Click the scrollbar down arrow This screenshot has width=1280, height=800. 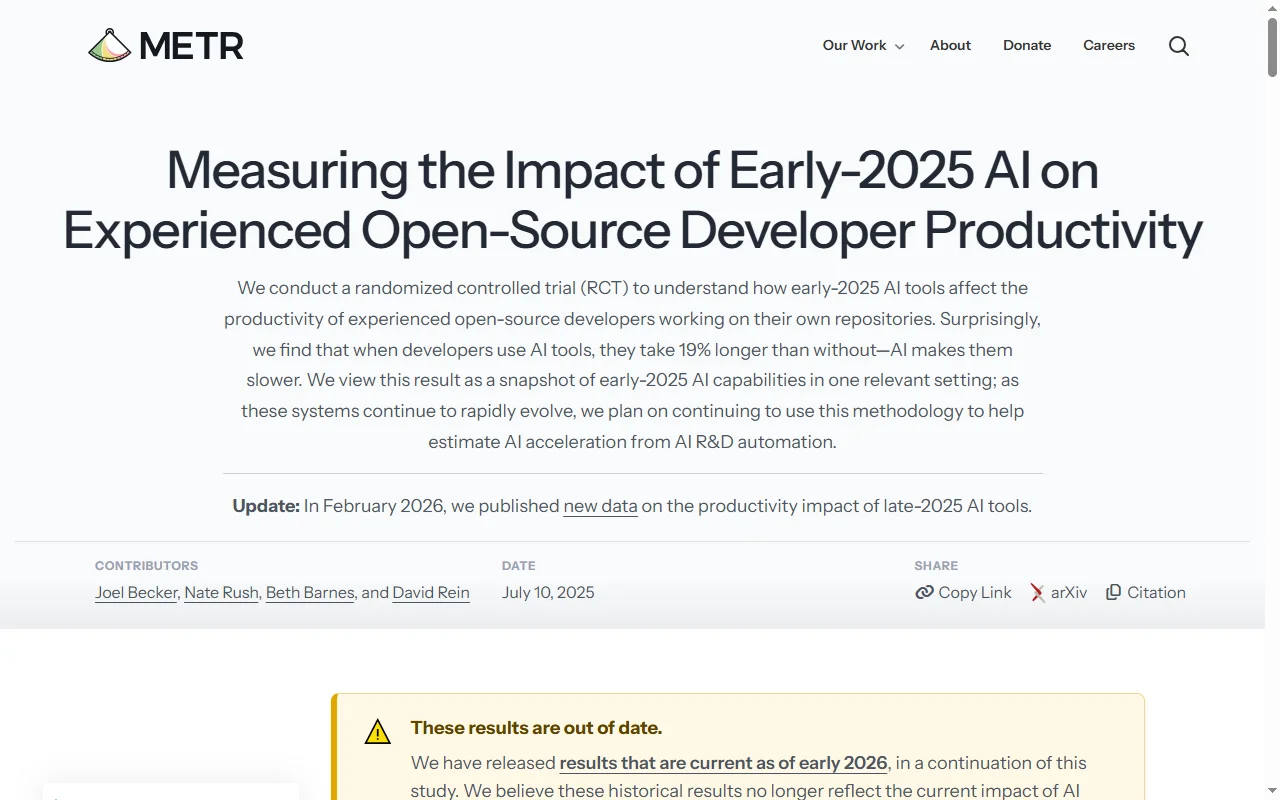coord(1272,793)
